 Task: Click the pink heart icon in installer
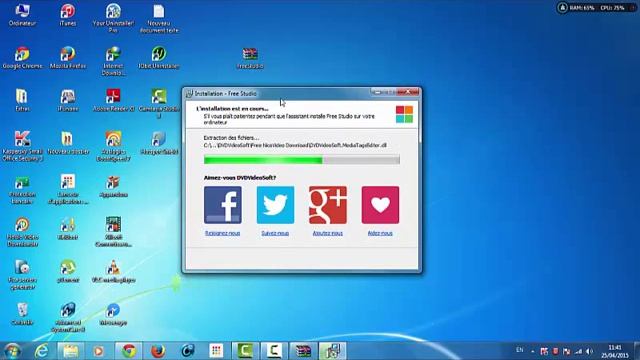pyautogui.click(x=380, y=205)
